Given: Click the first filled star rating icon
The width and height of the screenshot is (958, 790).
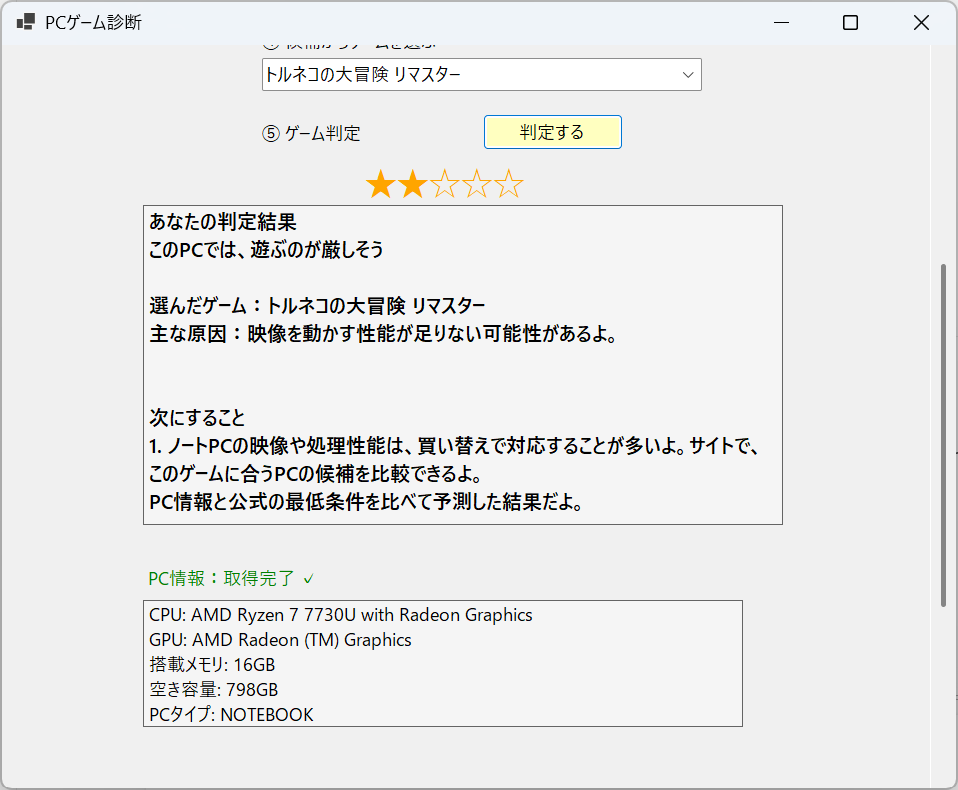Looking at the screenshot, I should 381,184.
